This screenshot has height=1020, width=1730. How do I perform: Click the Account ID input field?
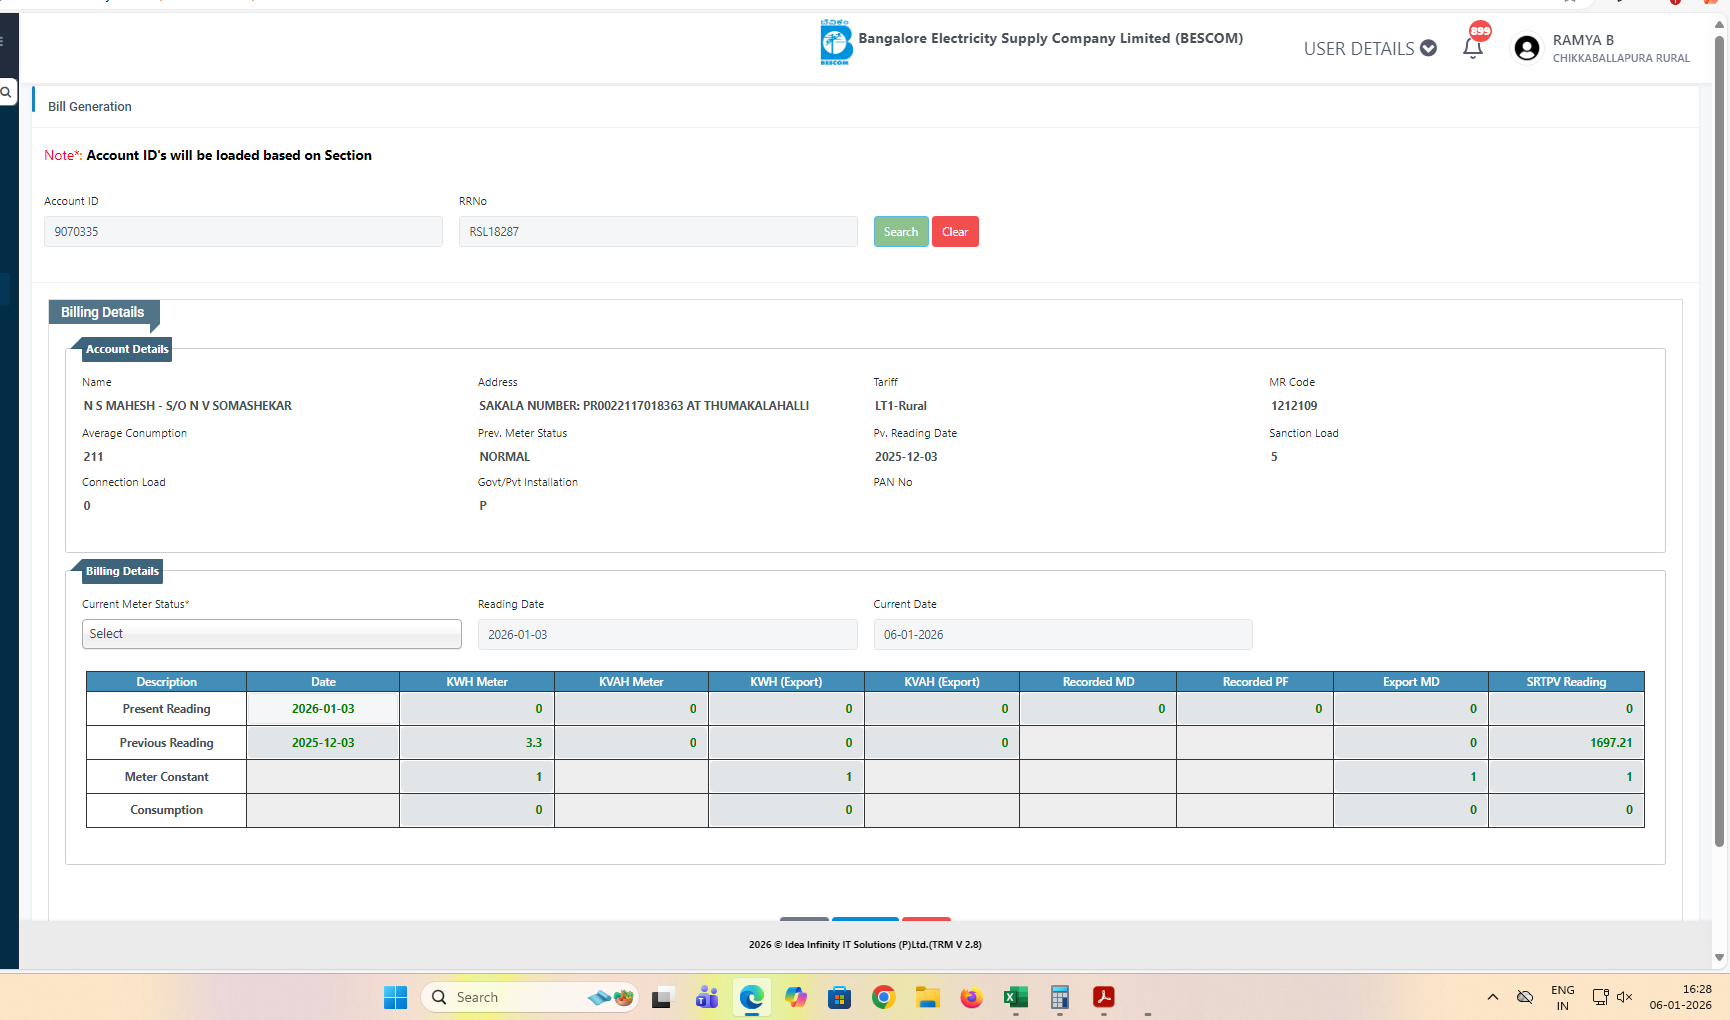243,232
